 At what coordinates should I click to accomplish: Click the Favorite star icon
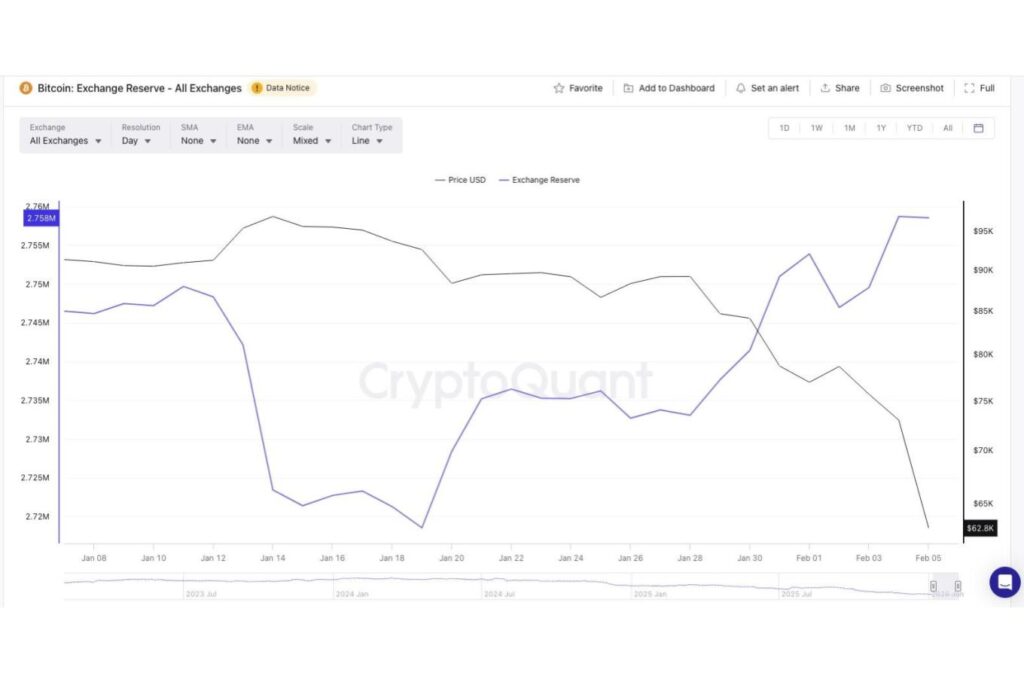[559, 88]
